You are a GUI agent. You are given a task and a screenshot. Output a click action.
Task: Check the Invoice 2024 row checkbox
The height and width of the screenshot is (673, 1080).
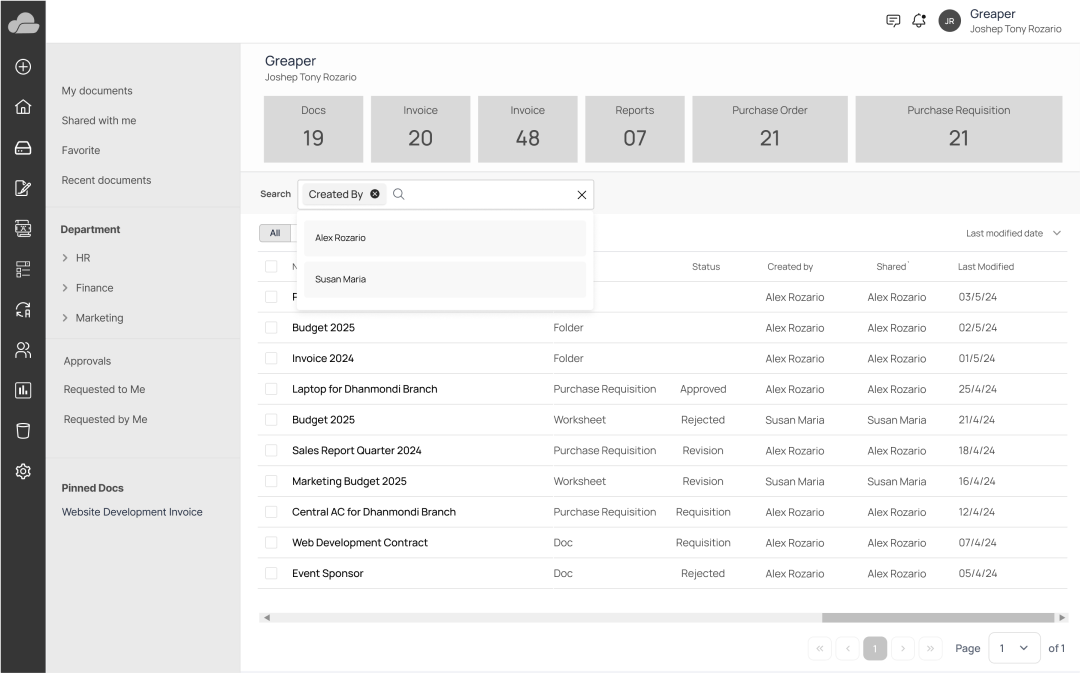271,358
